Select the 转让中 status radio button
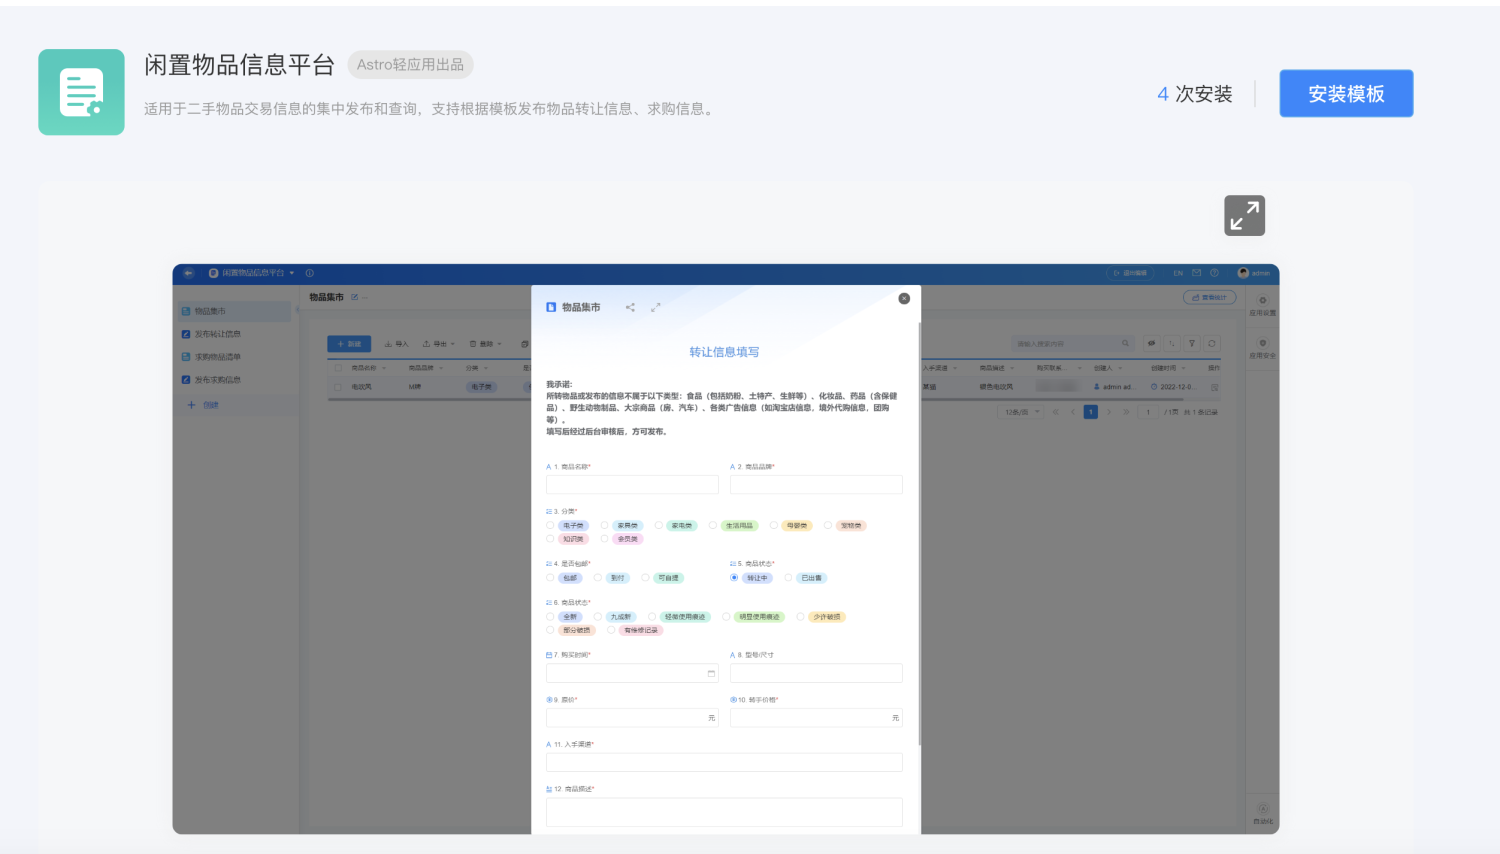The height and width of the screenshot is (854, 1500). click(734, 578)
